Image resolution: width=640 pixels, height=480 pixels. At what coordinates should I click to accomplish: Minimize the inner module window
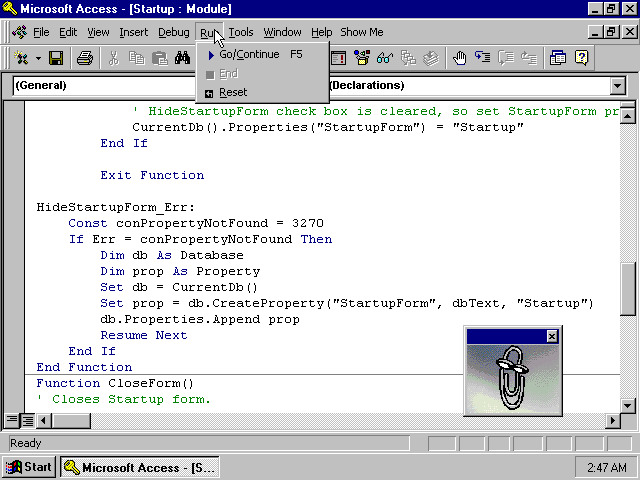[596, 32]
